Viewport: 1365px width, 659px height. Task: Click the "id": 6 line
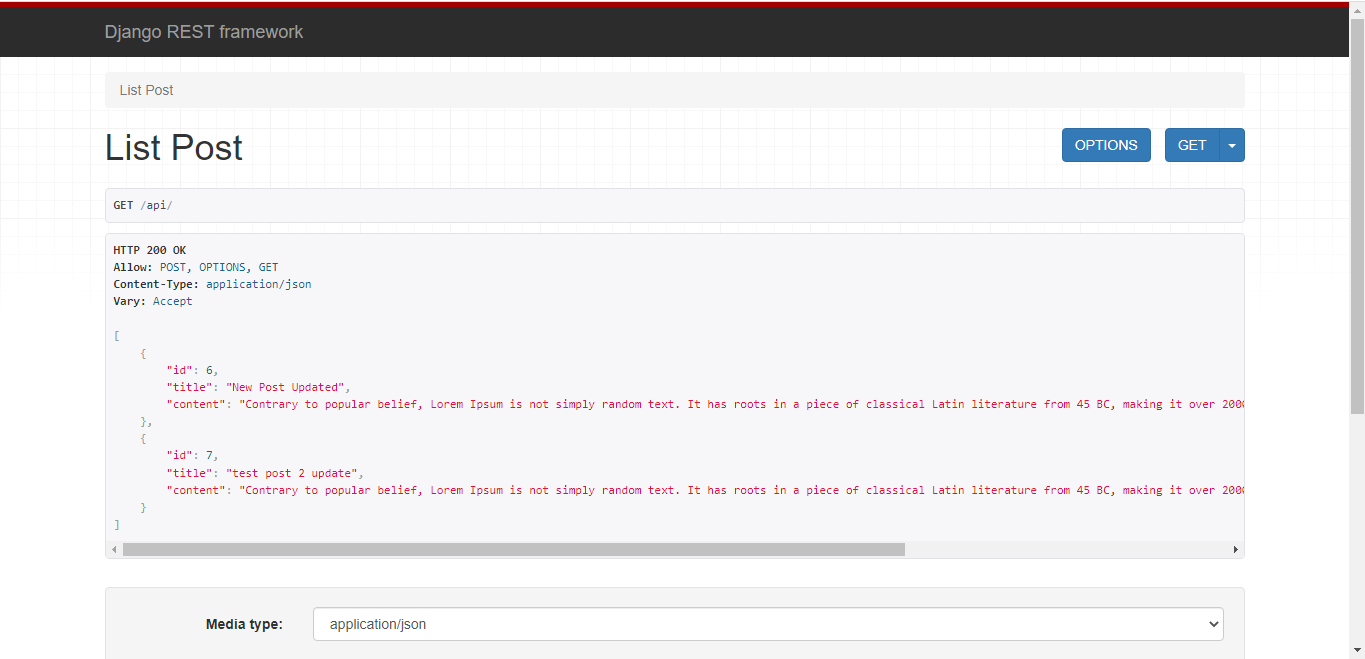click(x=193, y=370)
